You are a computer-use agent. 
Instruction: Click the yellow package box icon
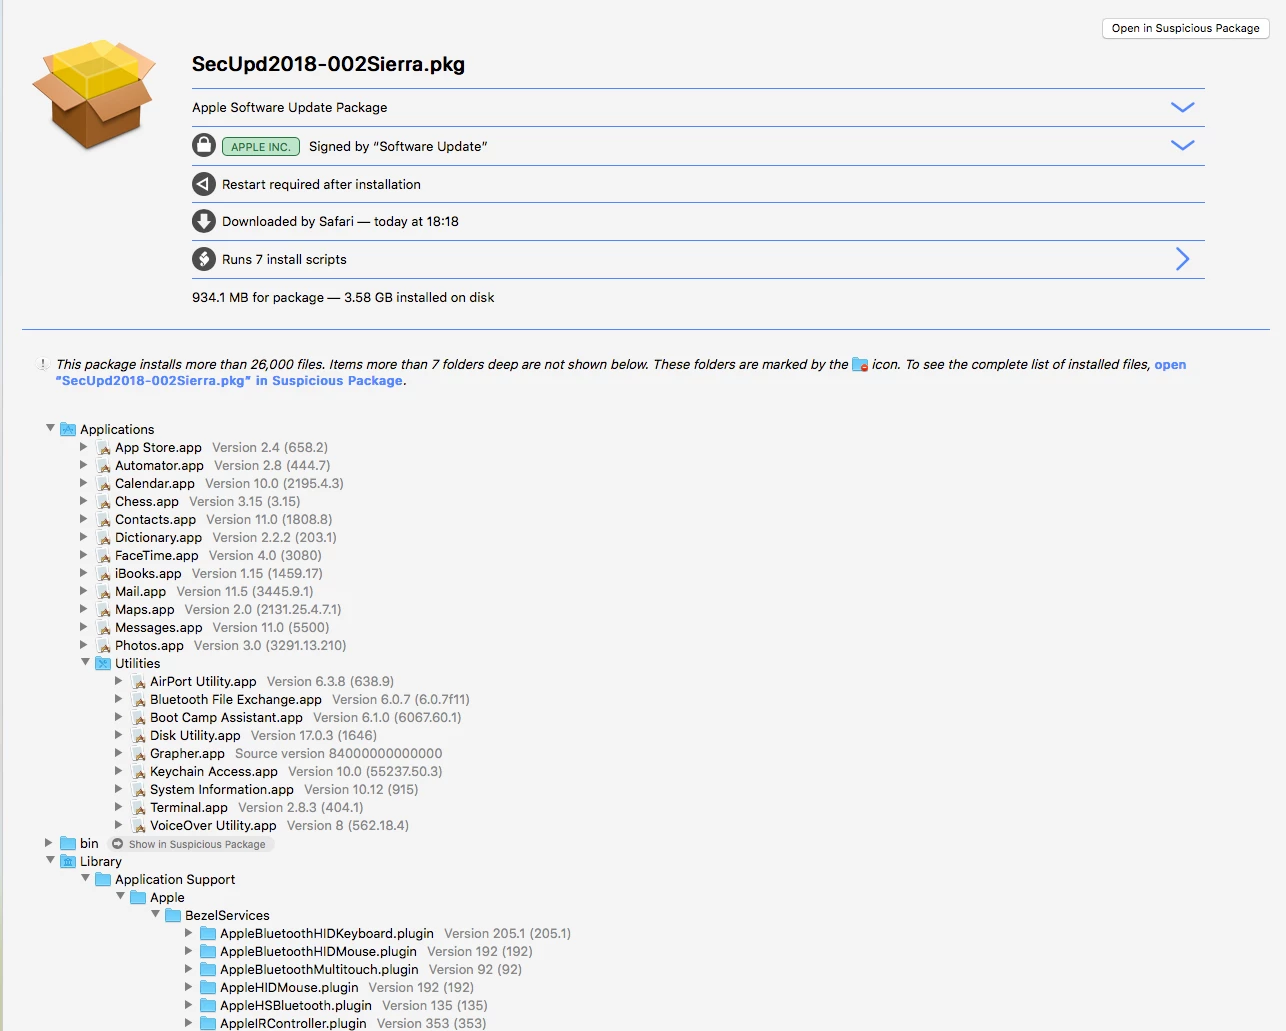[x=94, y=93]
